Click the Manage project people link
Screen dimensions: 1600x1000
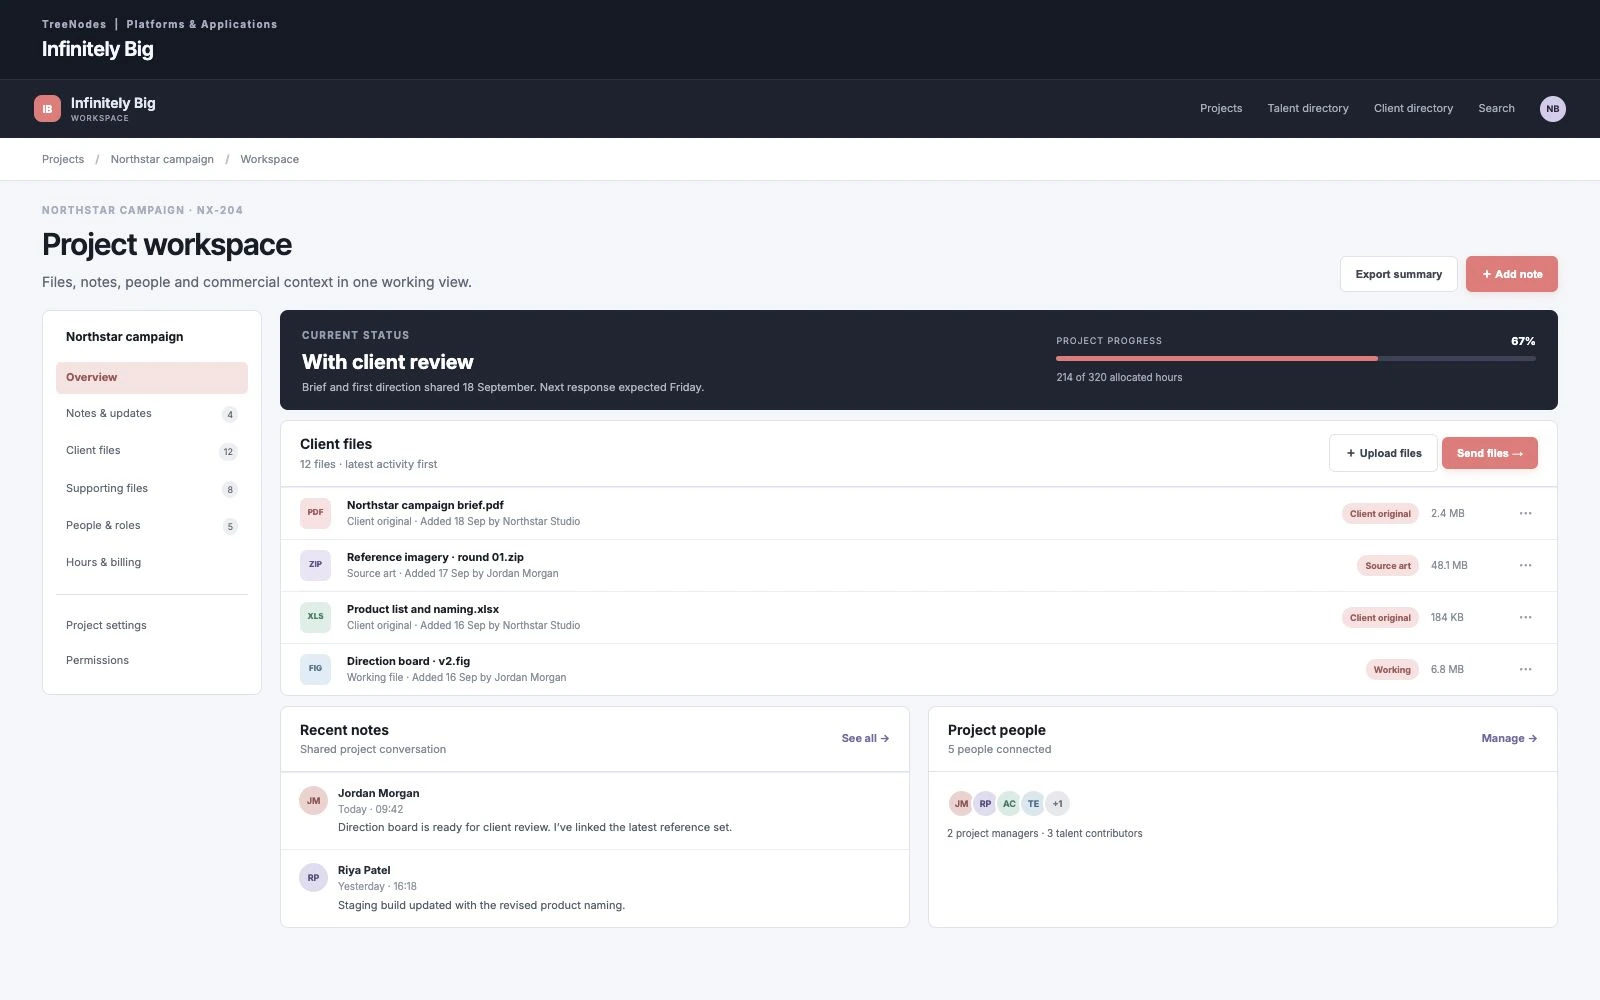coord(1509,739)
